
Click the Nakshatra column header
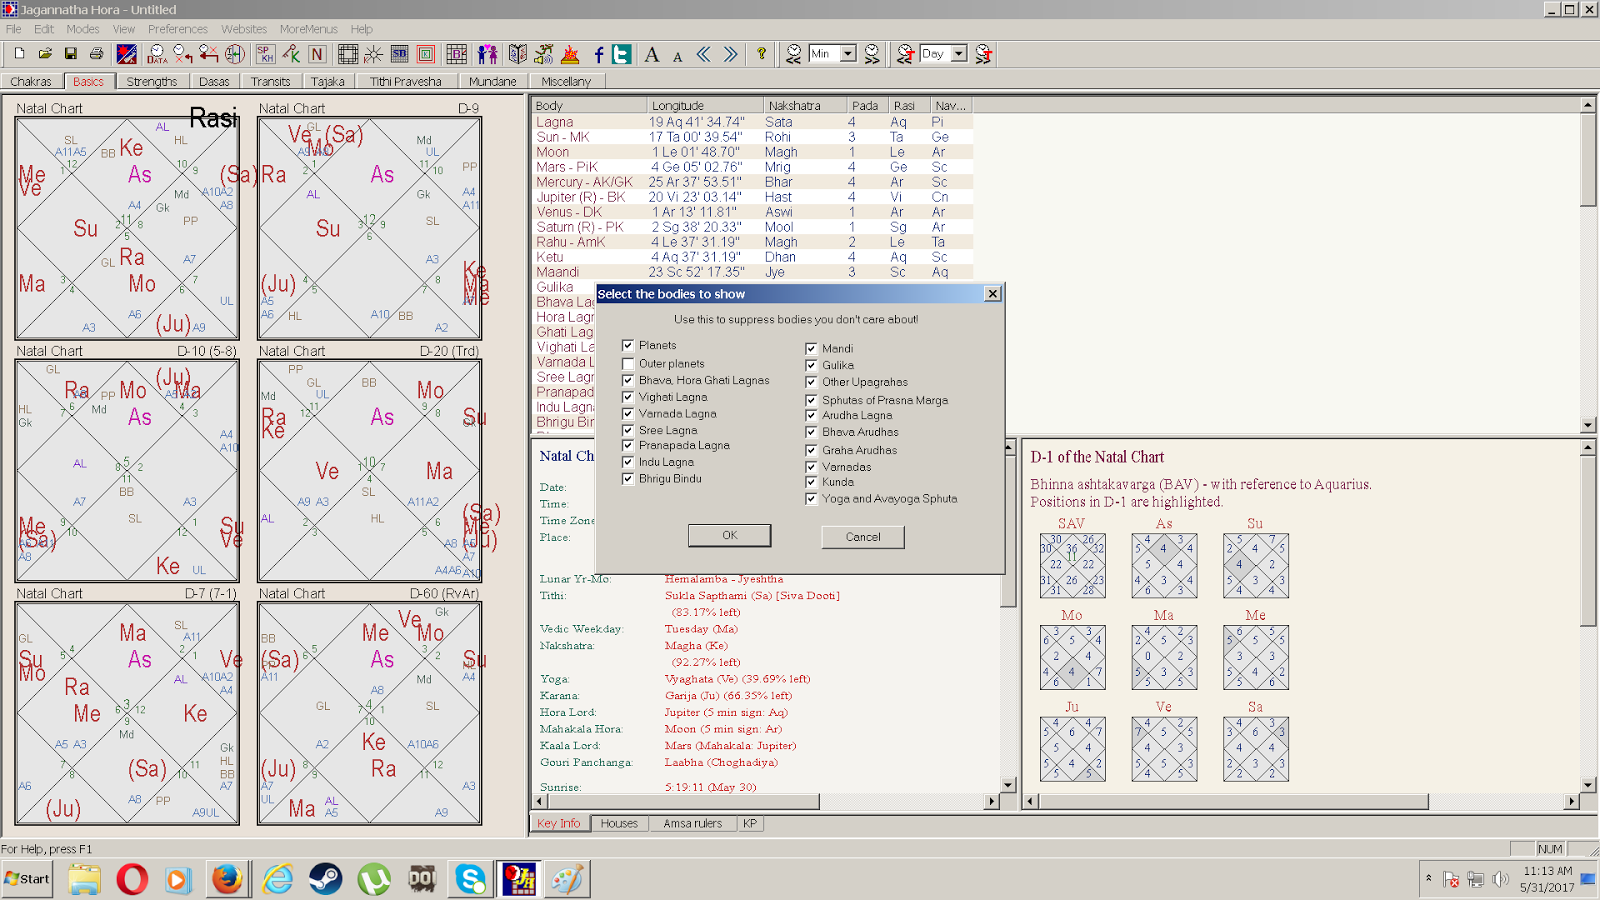[x=805, y=106]
